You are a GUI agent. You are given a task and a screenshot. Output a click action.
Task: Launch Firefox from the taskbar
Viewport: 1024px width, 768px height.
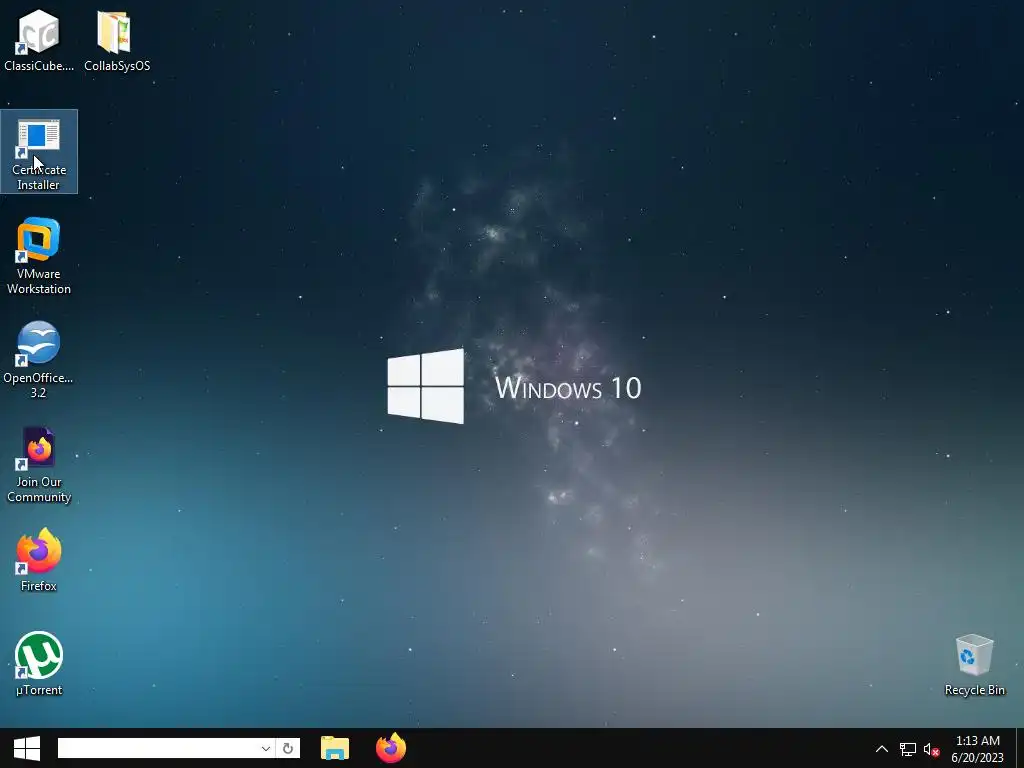click(x=391, y=748)
